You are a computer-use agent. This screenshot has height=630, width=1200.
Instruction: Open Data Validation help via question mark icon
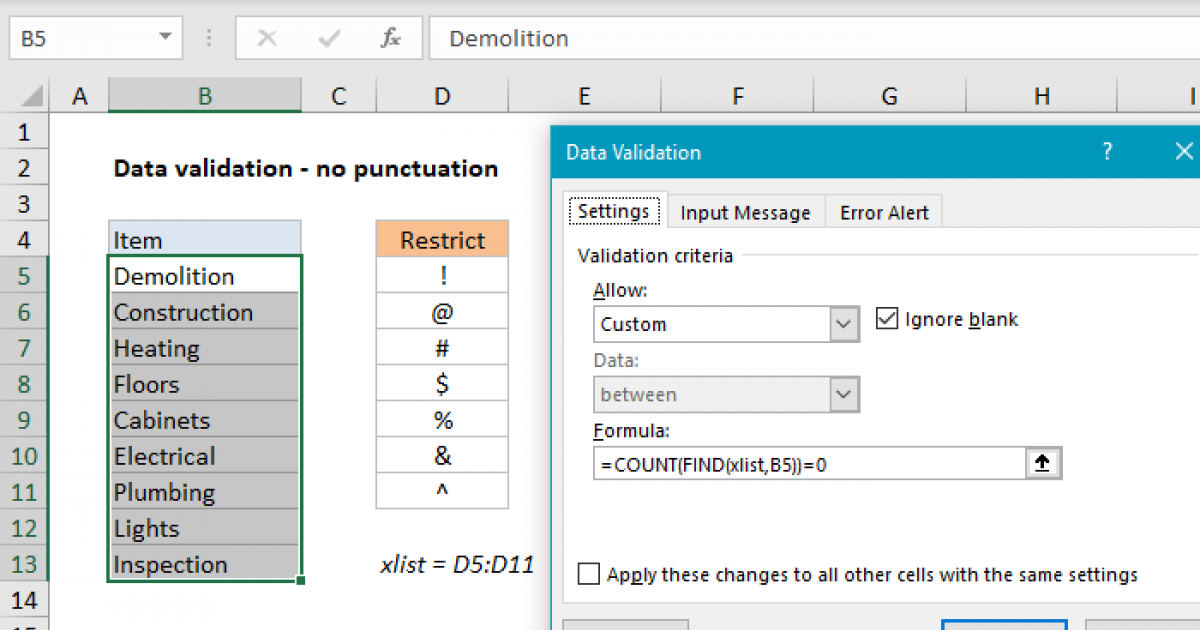click(1107, 151)
